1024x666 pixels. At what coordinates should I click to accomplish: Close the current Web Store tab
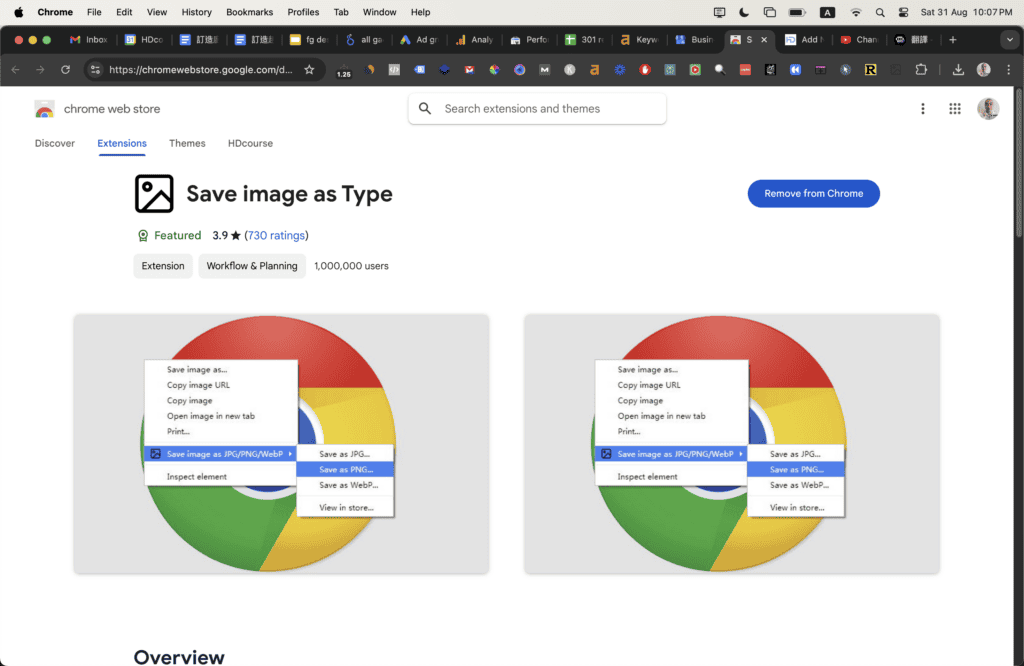click(x=764, y=40)
